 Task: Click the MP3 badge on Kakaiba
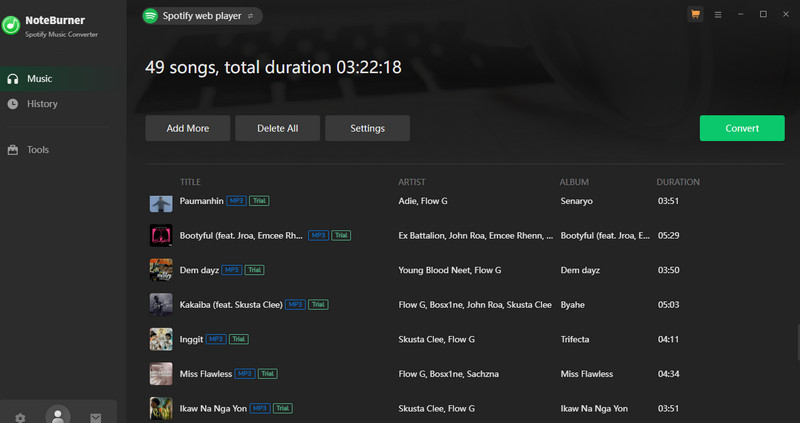pos(295,305)
